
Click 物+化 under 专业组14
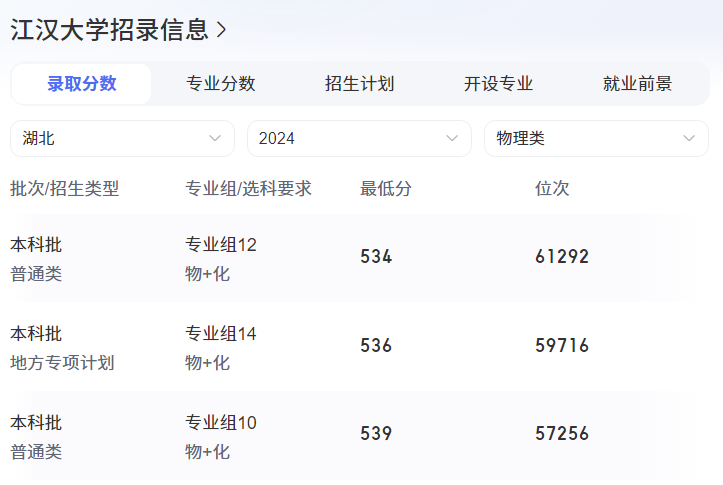click(x=207, y=363)
